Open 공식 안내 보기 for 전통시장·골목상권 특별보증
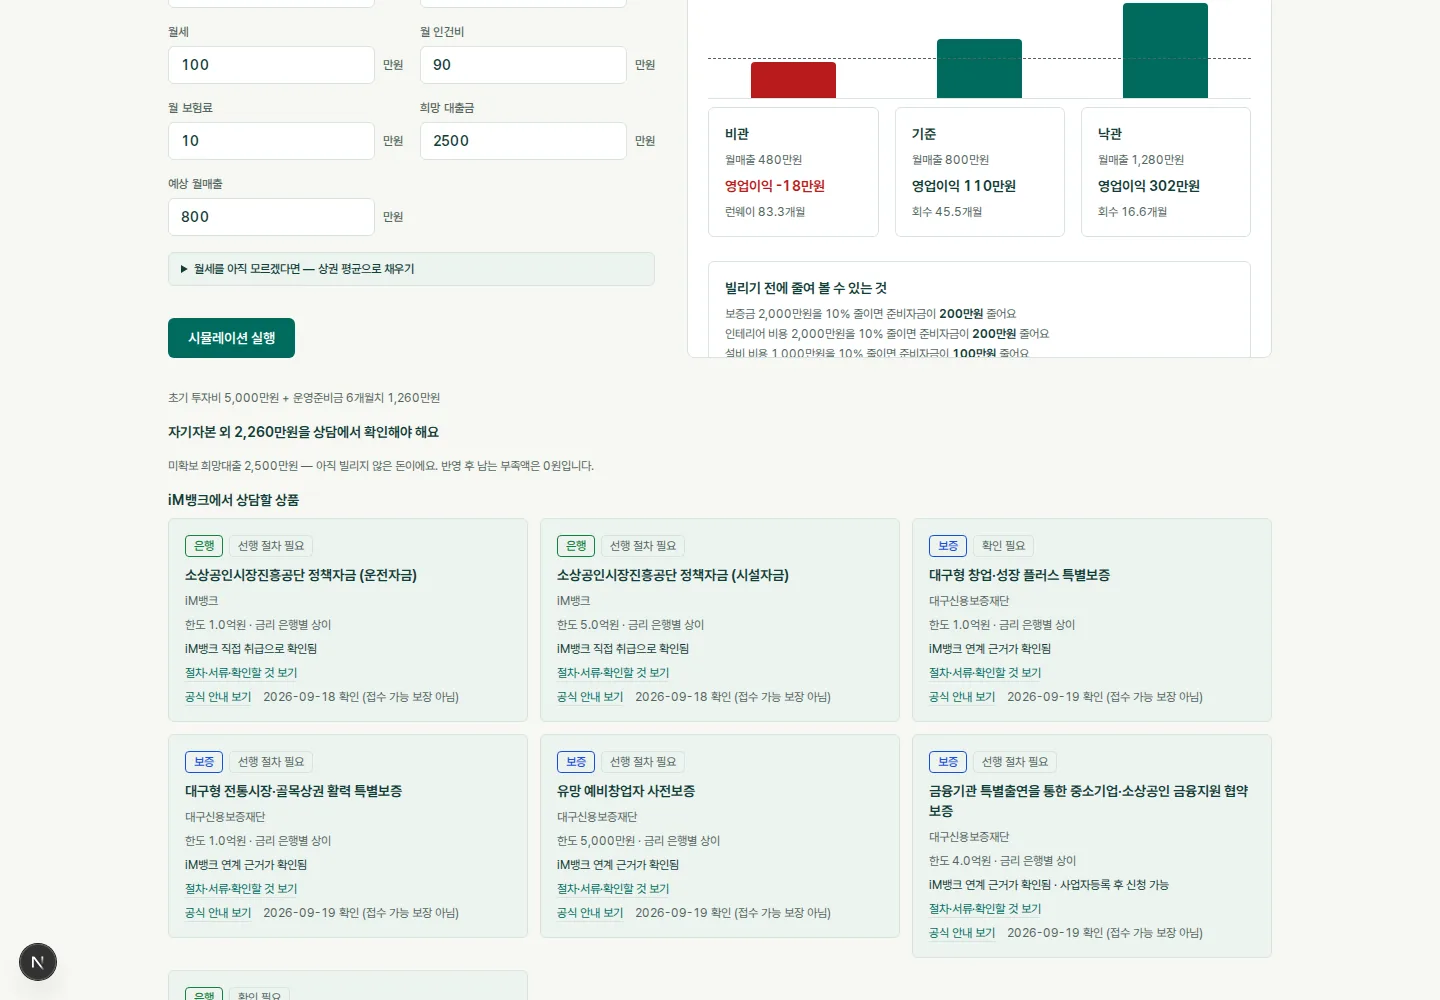The height and width of the screenshot is (1000, 1440). [218, 913]
